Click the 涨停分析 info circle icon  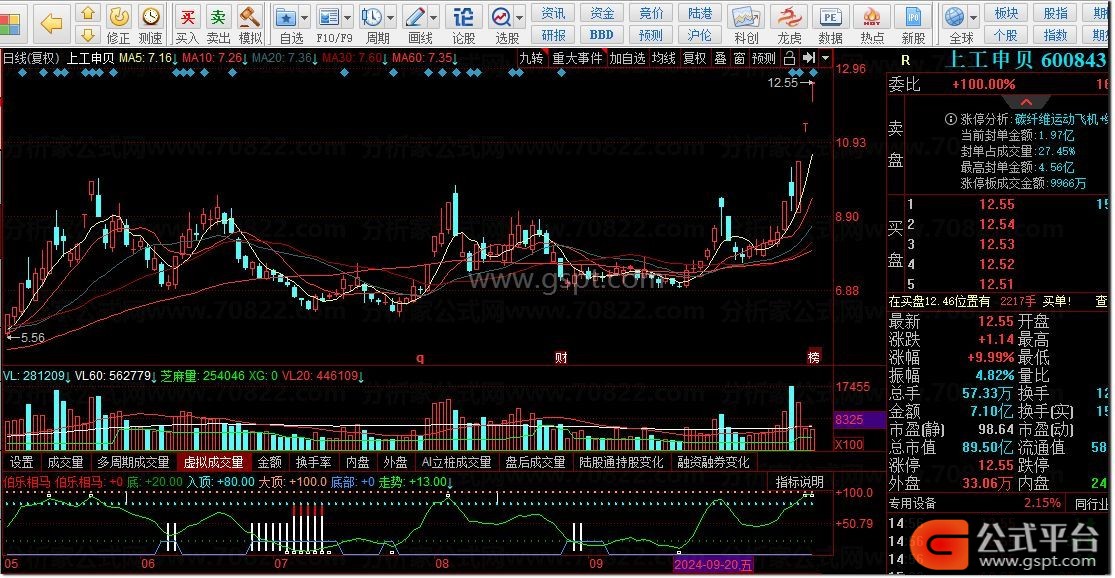pyautogui.click(x=950, y=119)
